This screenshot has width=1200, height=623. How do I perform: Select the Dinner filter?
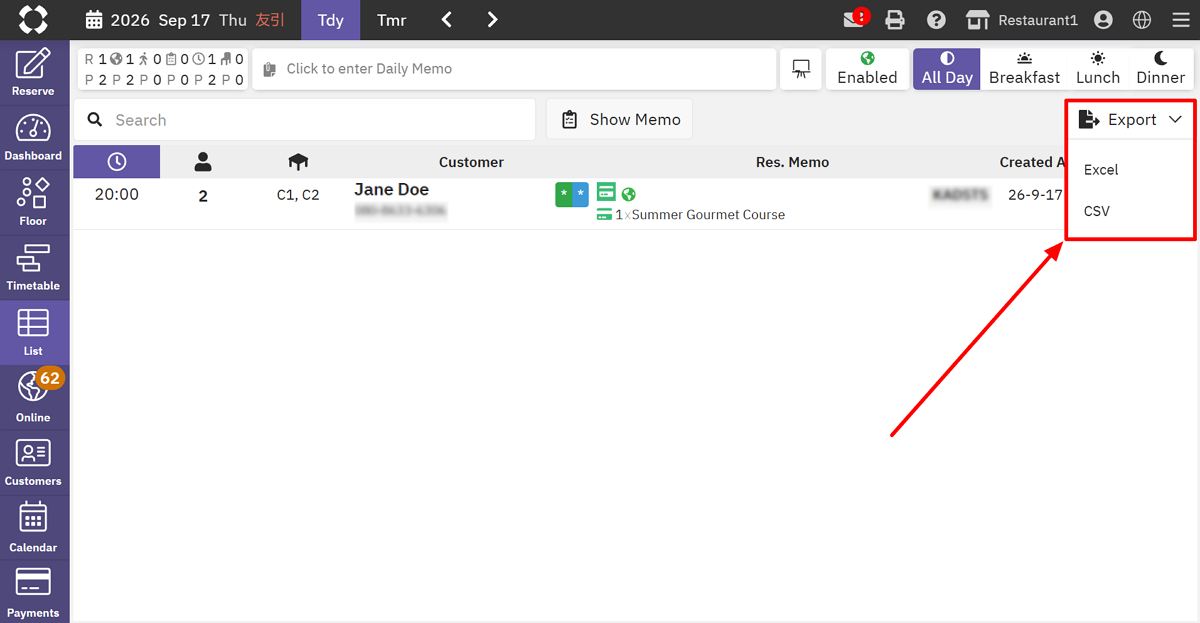(1160, 69)
